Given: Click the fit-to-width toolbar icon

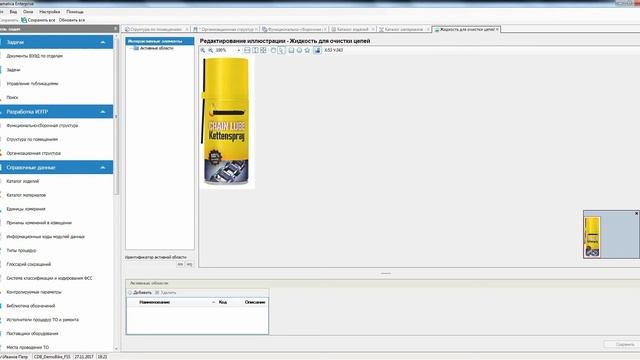Looking at the screenshot, I should point(247,50).
